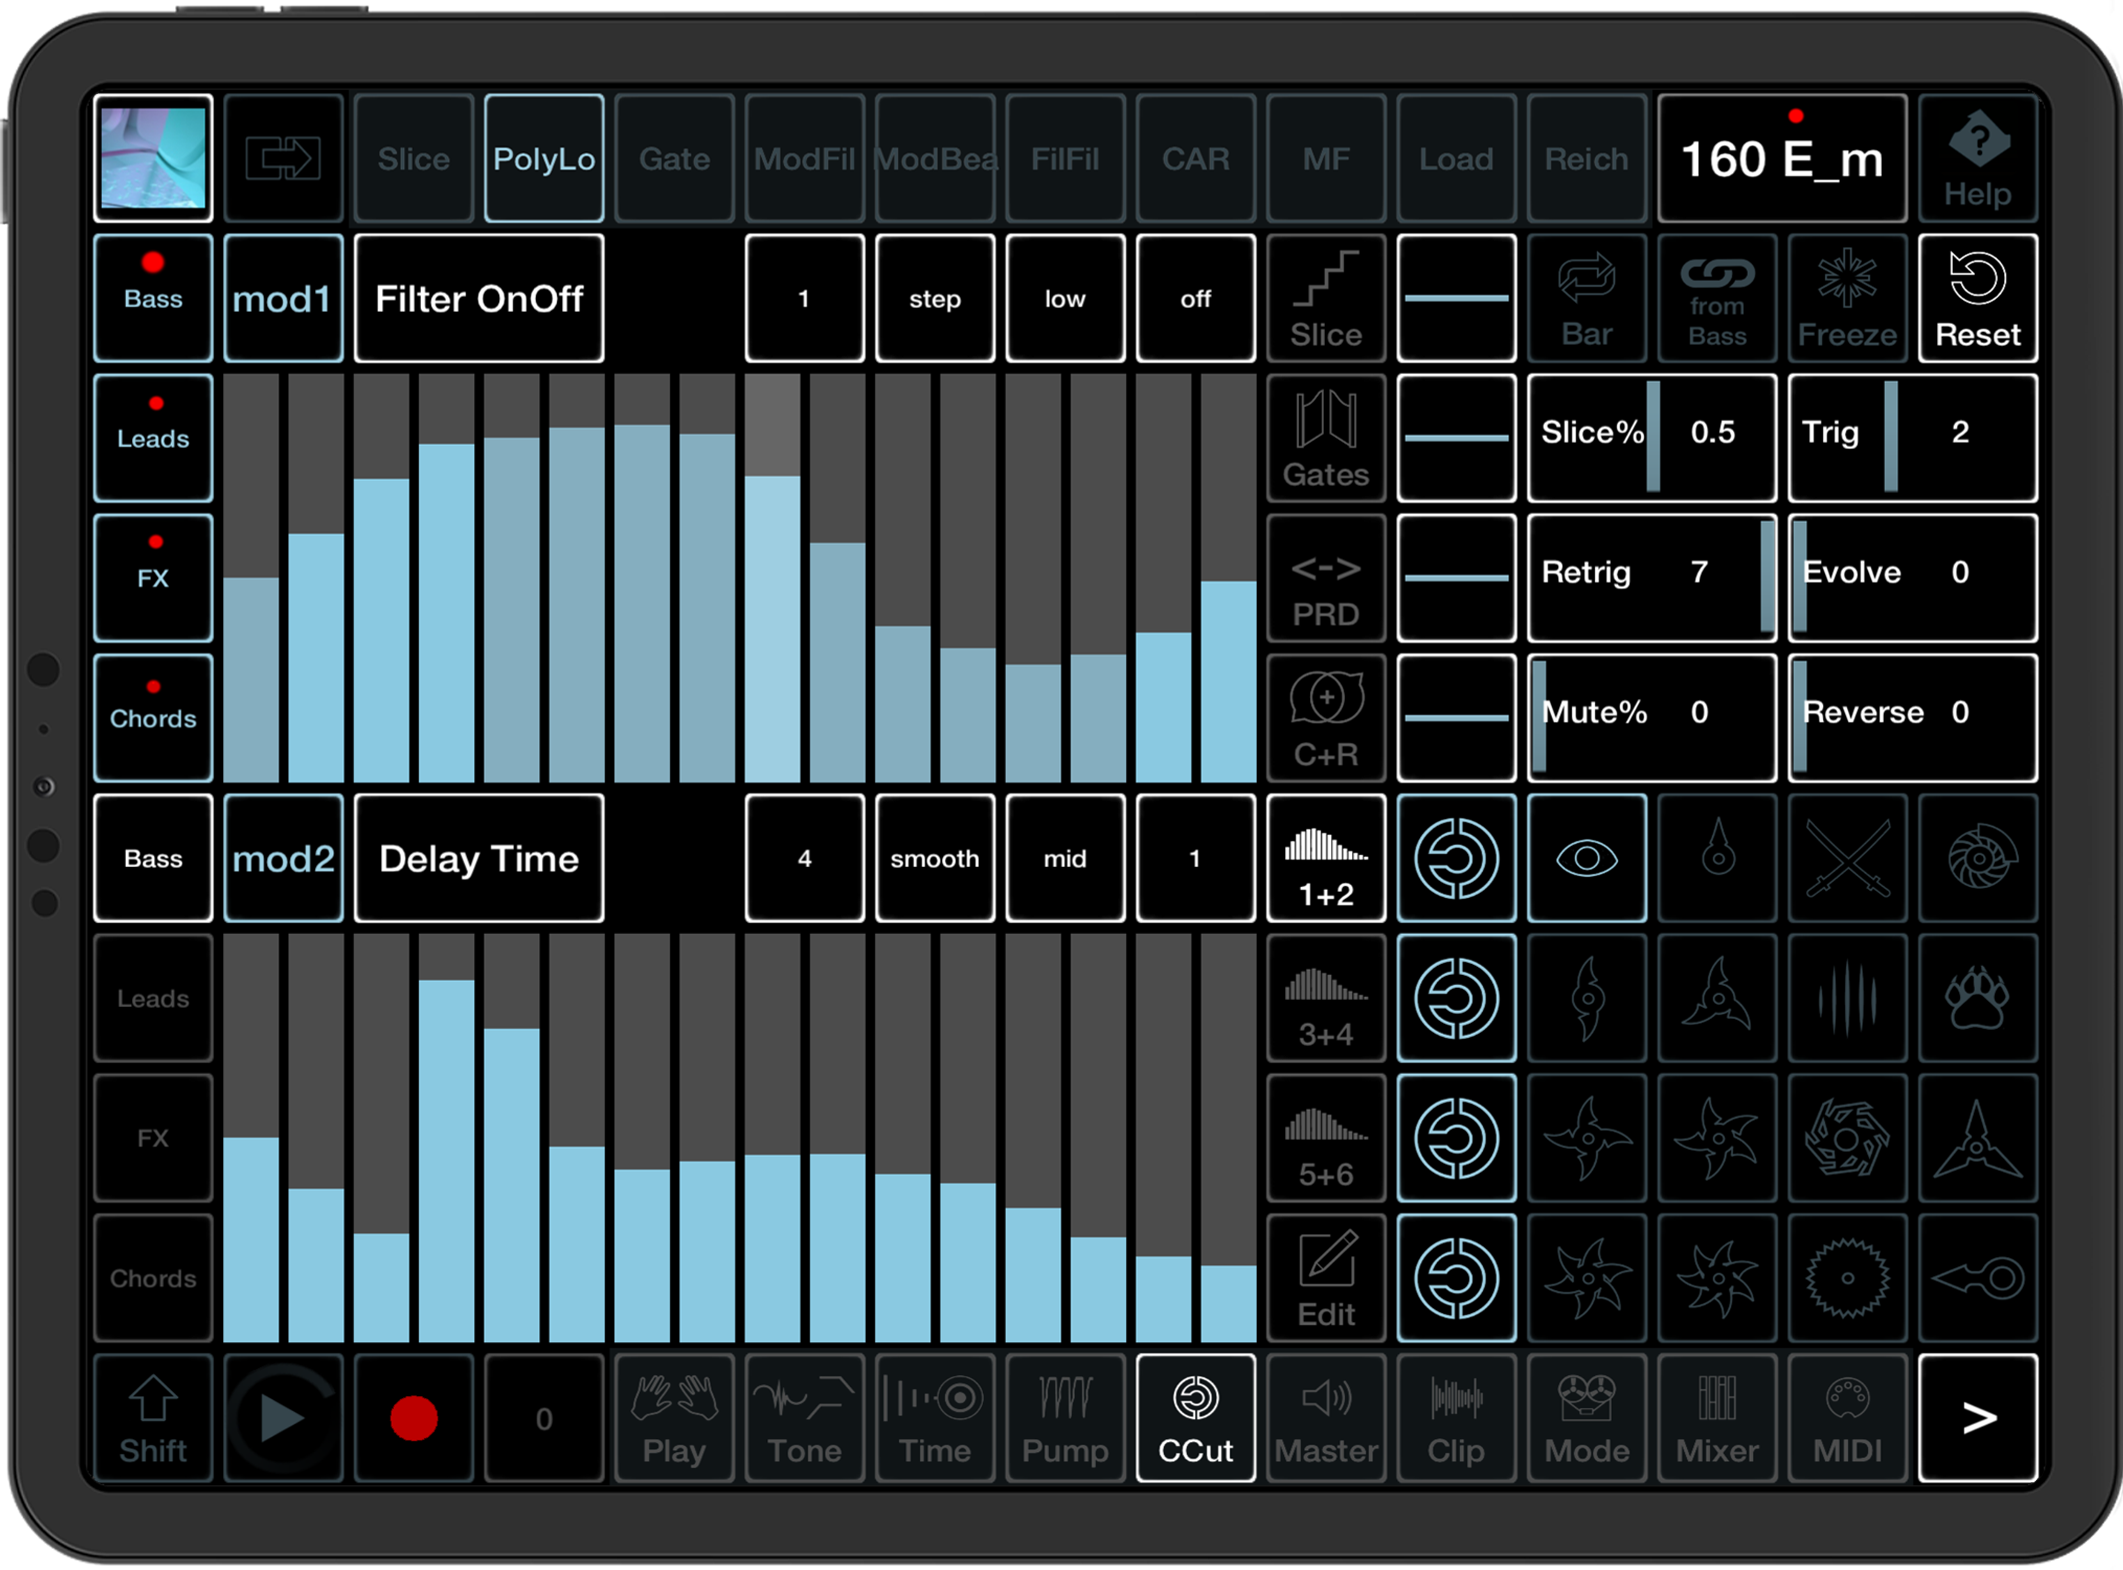The image size is (2123, 1570).
Task: Enable the Freeze icon
Action: pos(1846,298)
